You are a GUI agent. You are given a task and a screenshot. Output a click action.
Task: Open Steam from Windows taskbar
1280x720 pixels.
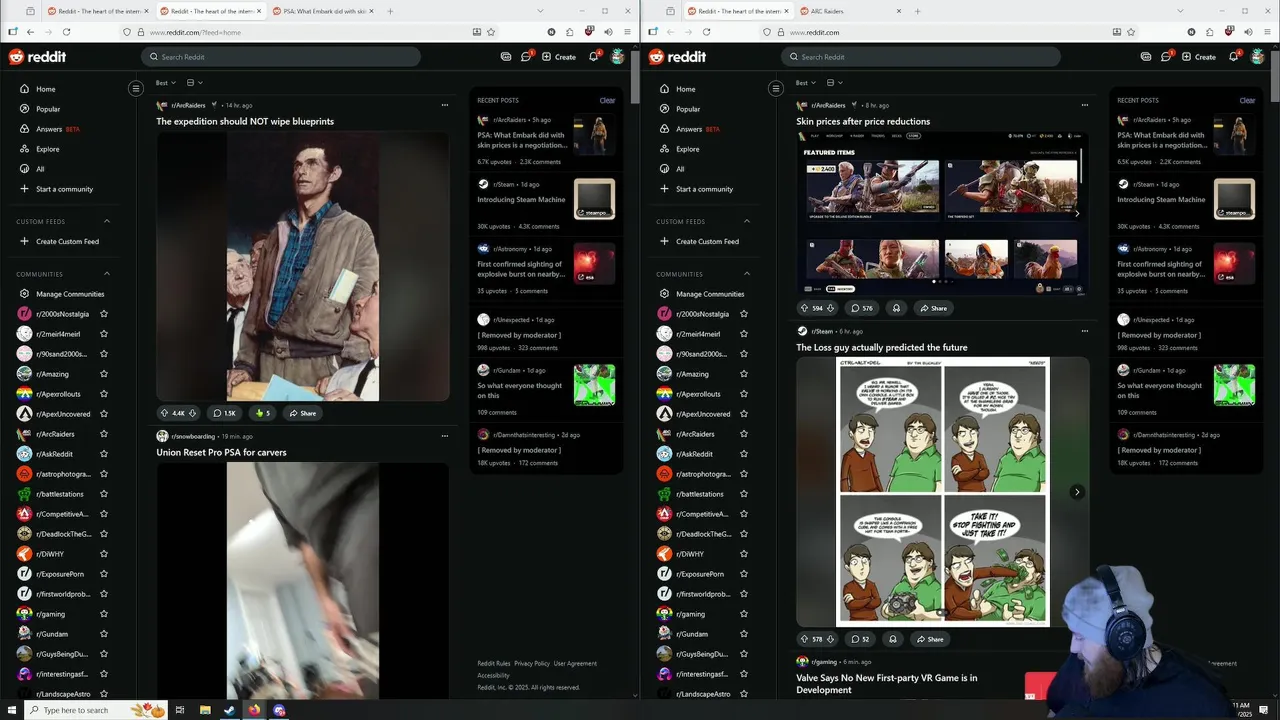[x=229, y=710]
